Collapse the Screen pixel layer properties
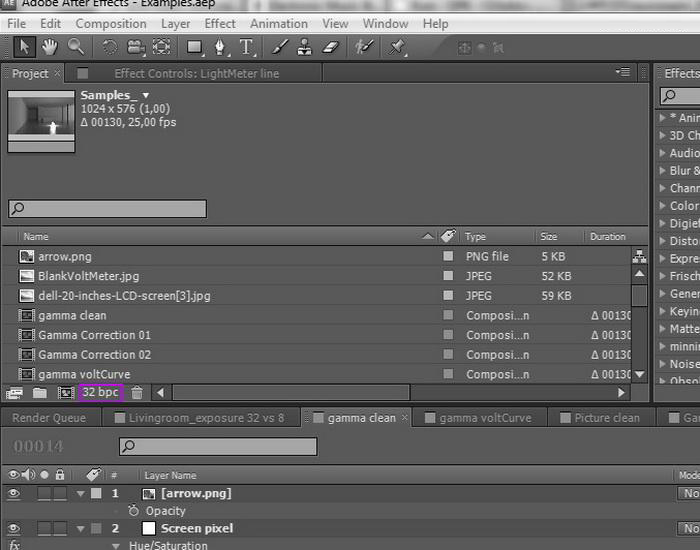 (81, 529)
